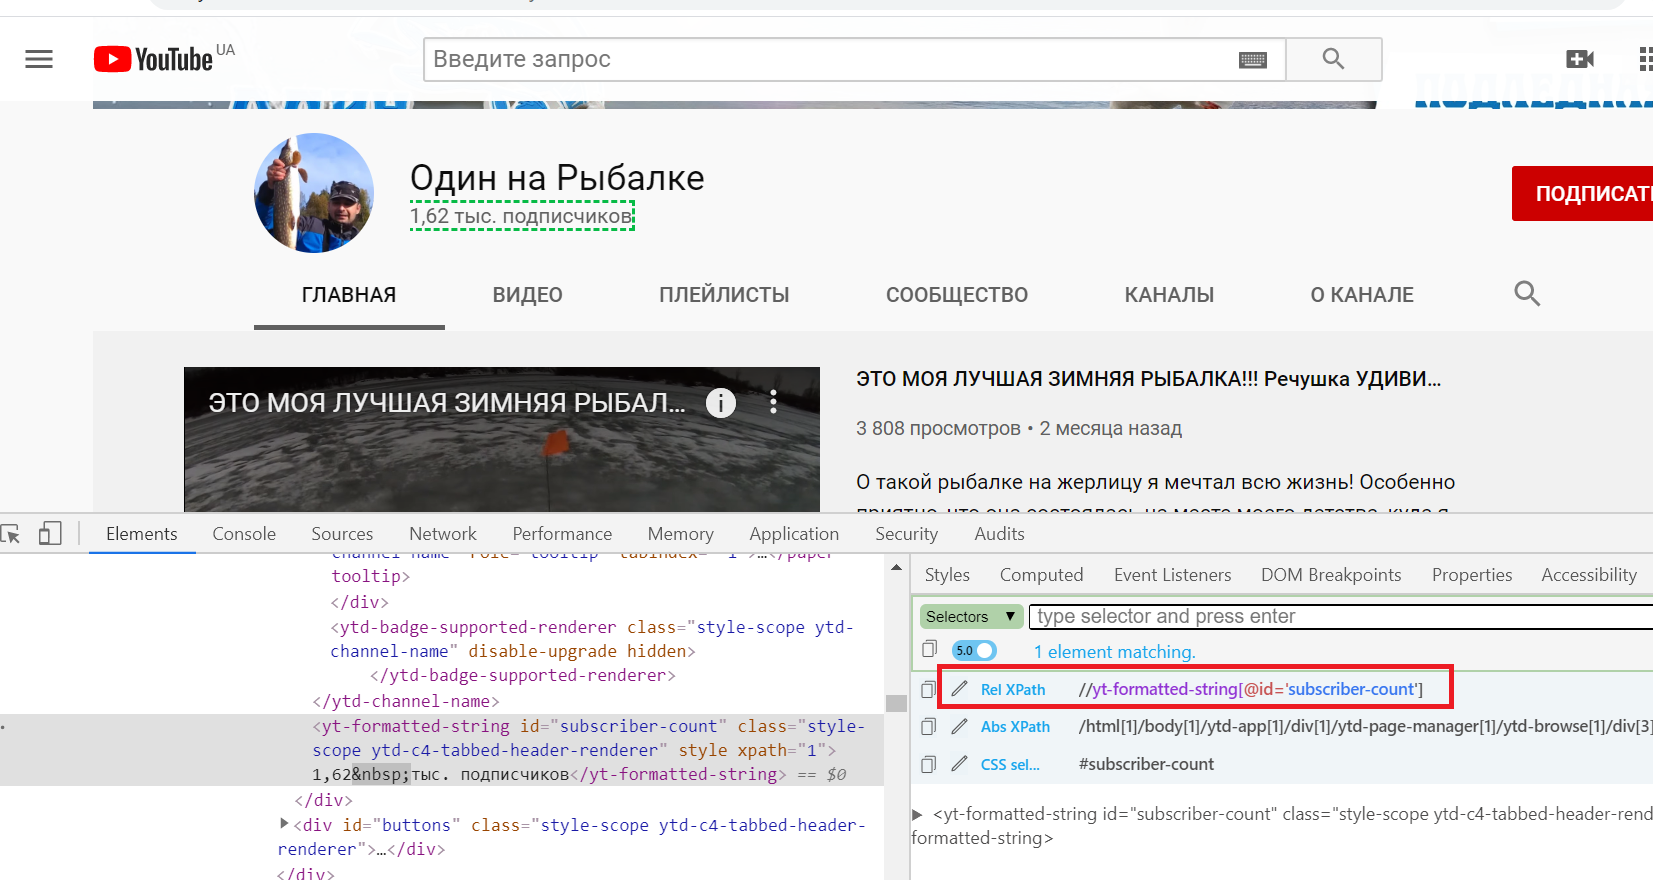
Task: Open the Audits tab
Action: tap(1000, 534)
